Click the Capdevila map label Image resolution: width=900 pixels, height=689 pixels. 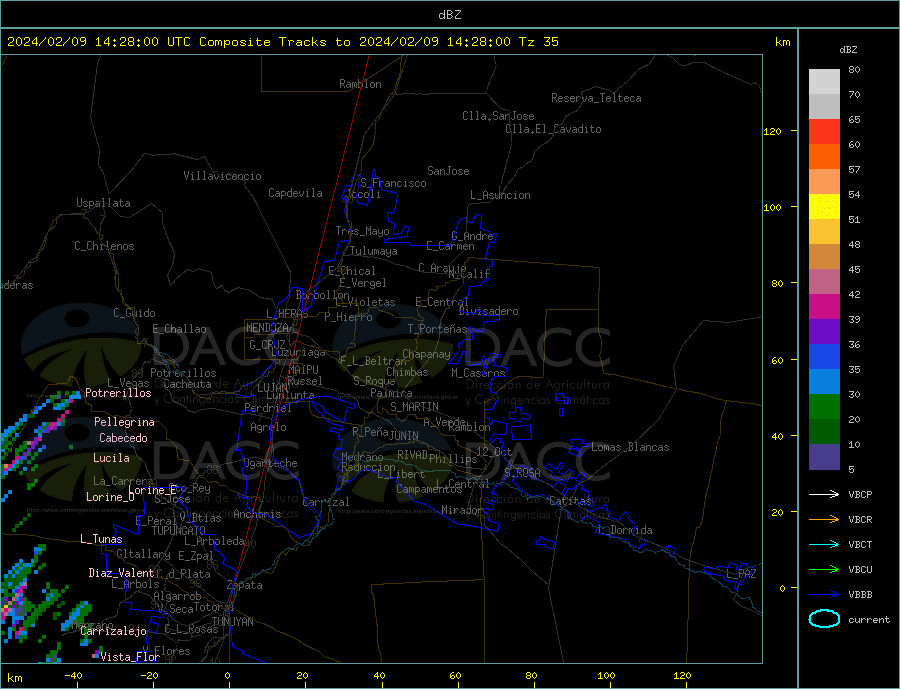pyautogui.click(x=295, y=193)
